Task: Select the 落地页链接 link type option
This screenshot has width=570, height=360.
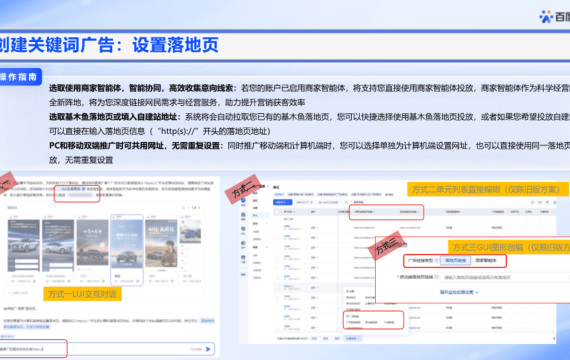Action: (x=455, y=260)
